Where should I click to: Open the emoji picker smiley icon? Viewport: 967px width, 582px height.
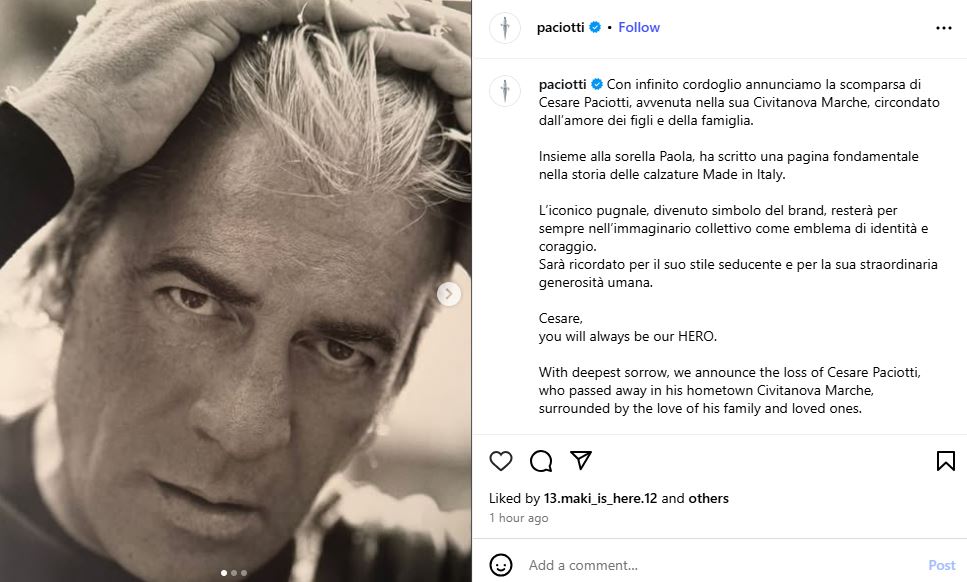tap(501, 565)
